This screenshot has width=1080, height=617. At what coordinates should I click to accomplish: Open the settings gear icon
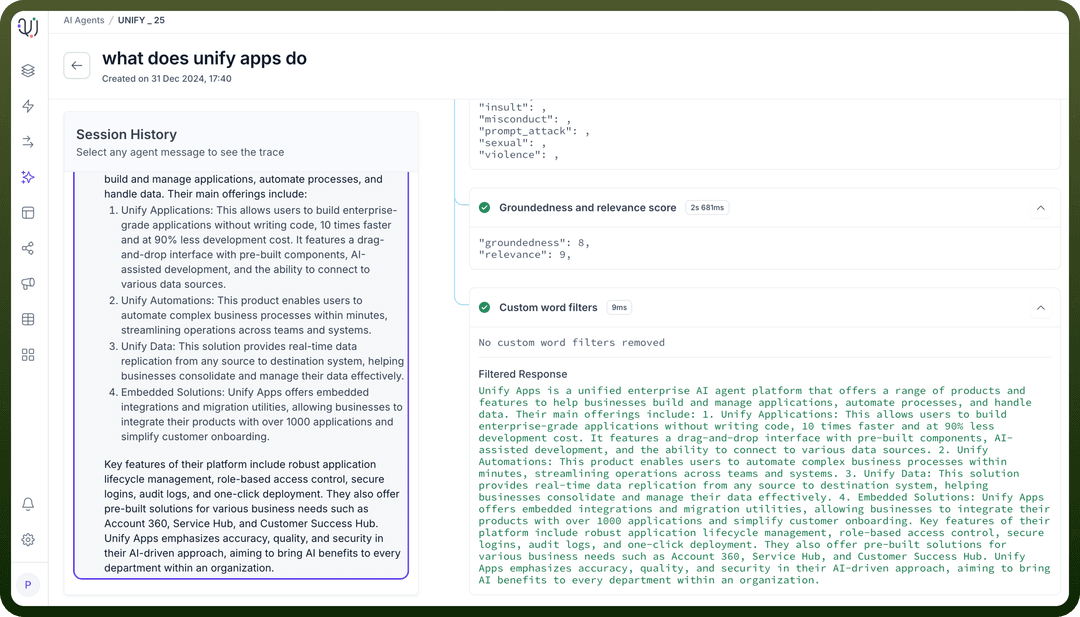point(28,539)
